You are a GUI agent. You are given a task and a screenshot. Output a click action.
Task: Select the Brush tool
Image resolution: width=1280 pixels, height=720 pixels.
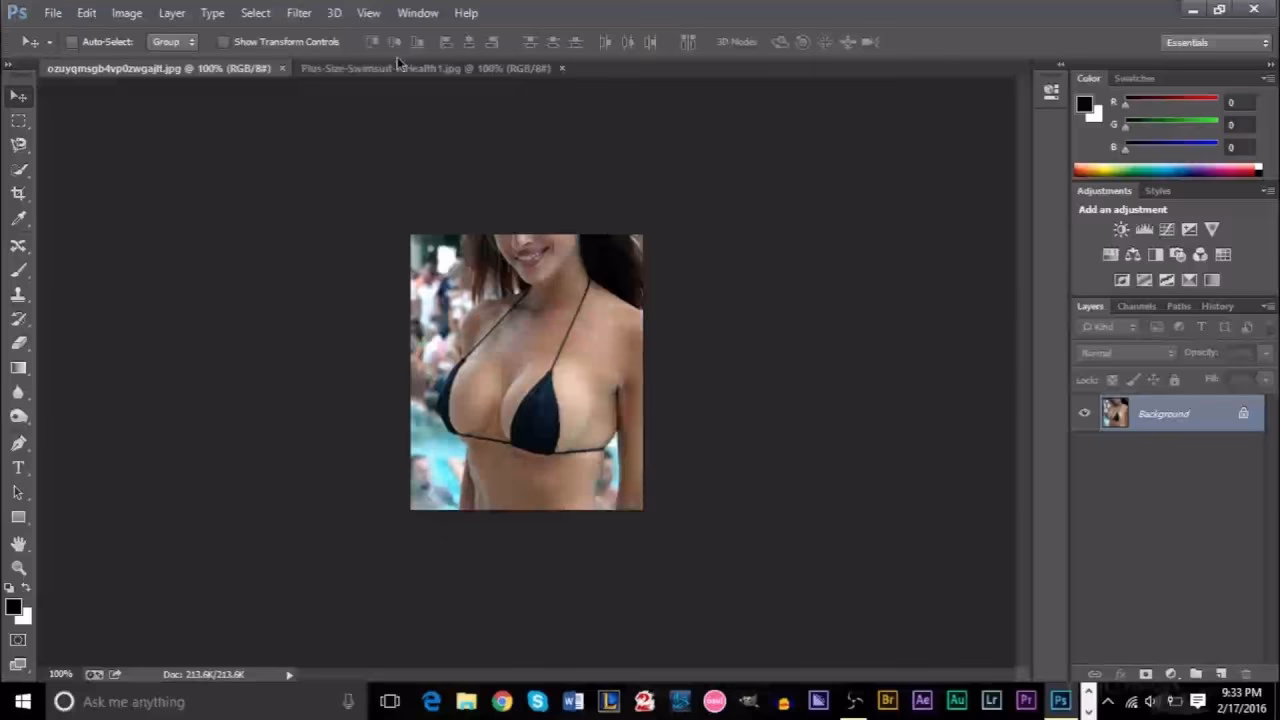[19, 270]
